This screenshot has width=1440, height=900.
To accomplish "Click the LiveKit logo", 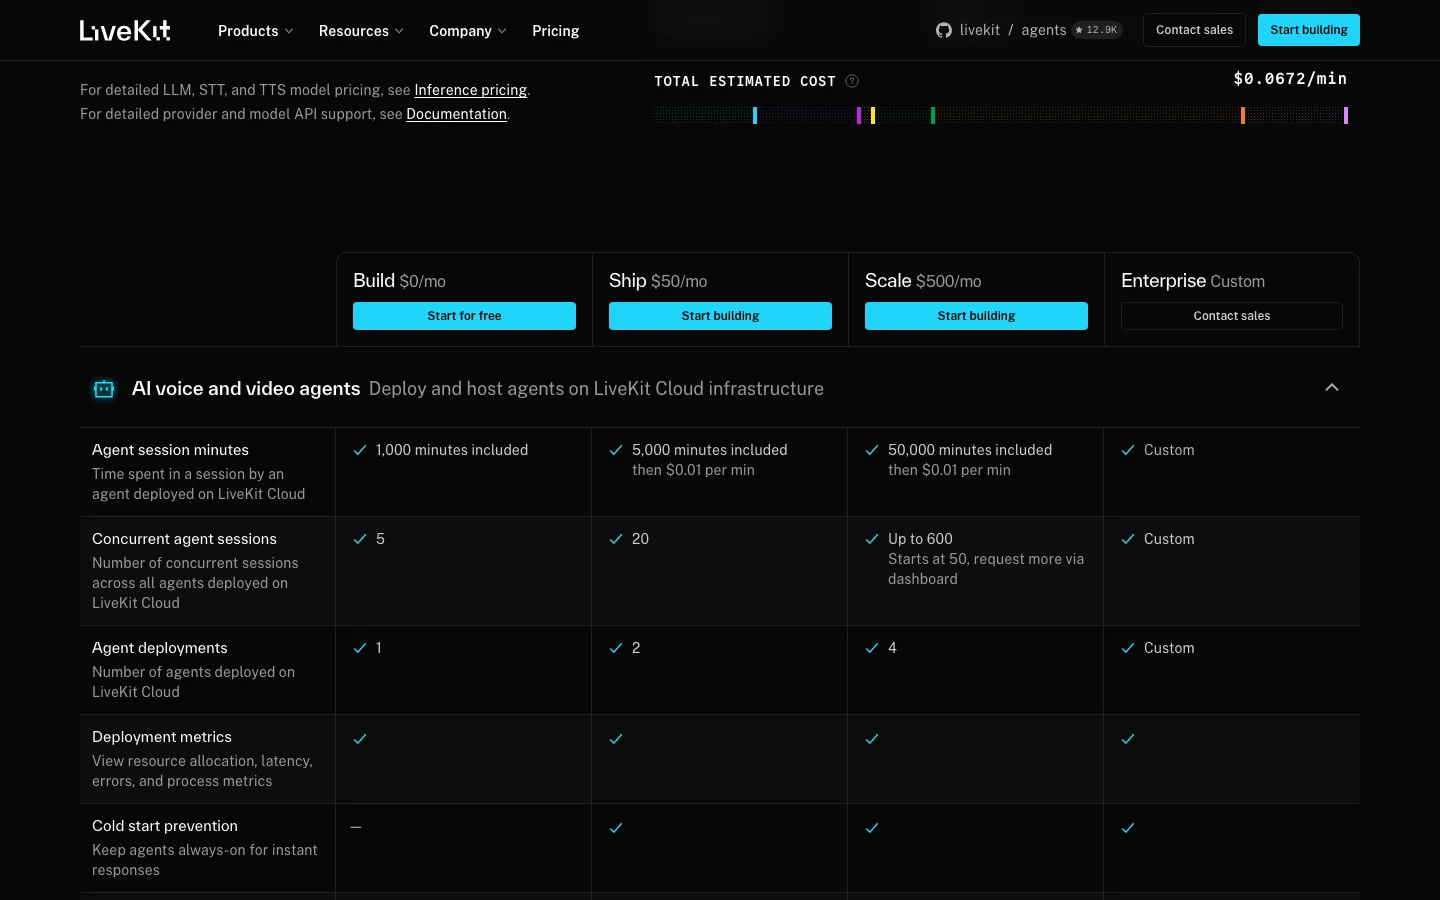I will pos(125,31).
